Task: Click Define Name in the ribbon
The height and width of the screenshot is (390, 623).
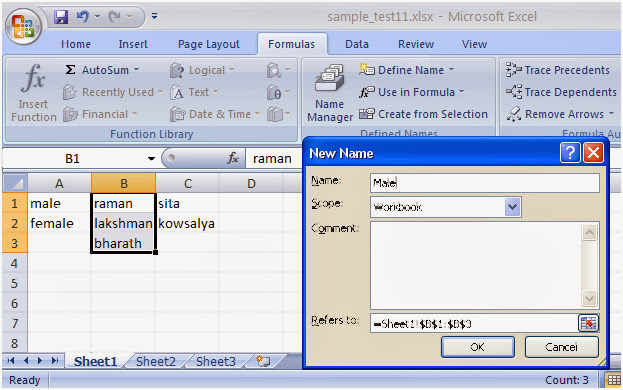Action: [x=406, y=70]
